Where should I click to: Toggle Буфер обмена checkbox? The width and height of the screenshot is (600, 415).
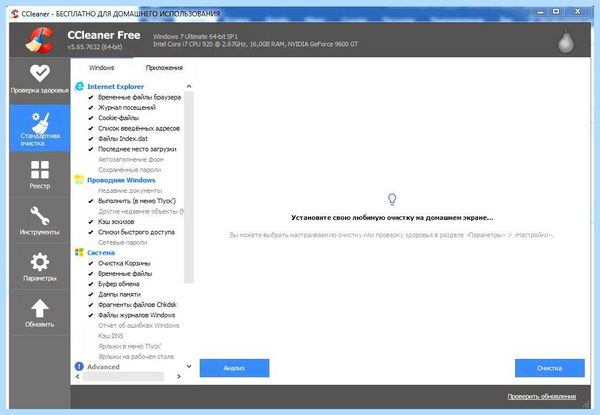click(x=91, y=284)
